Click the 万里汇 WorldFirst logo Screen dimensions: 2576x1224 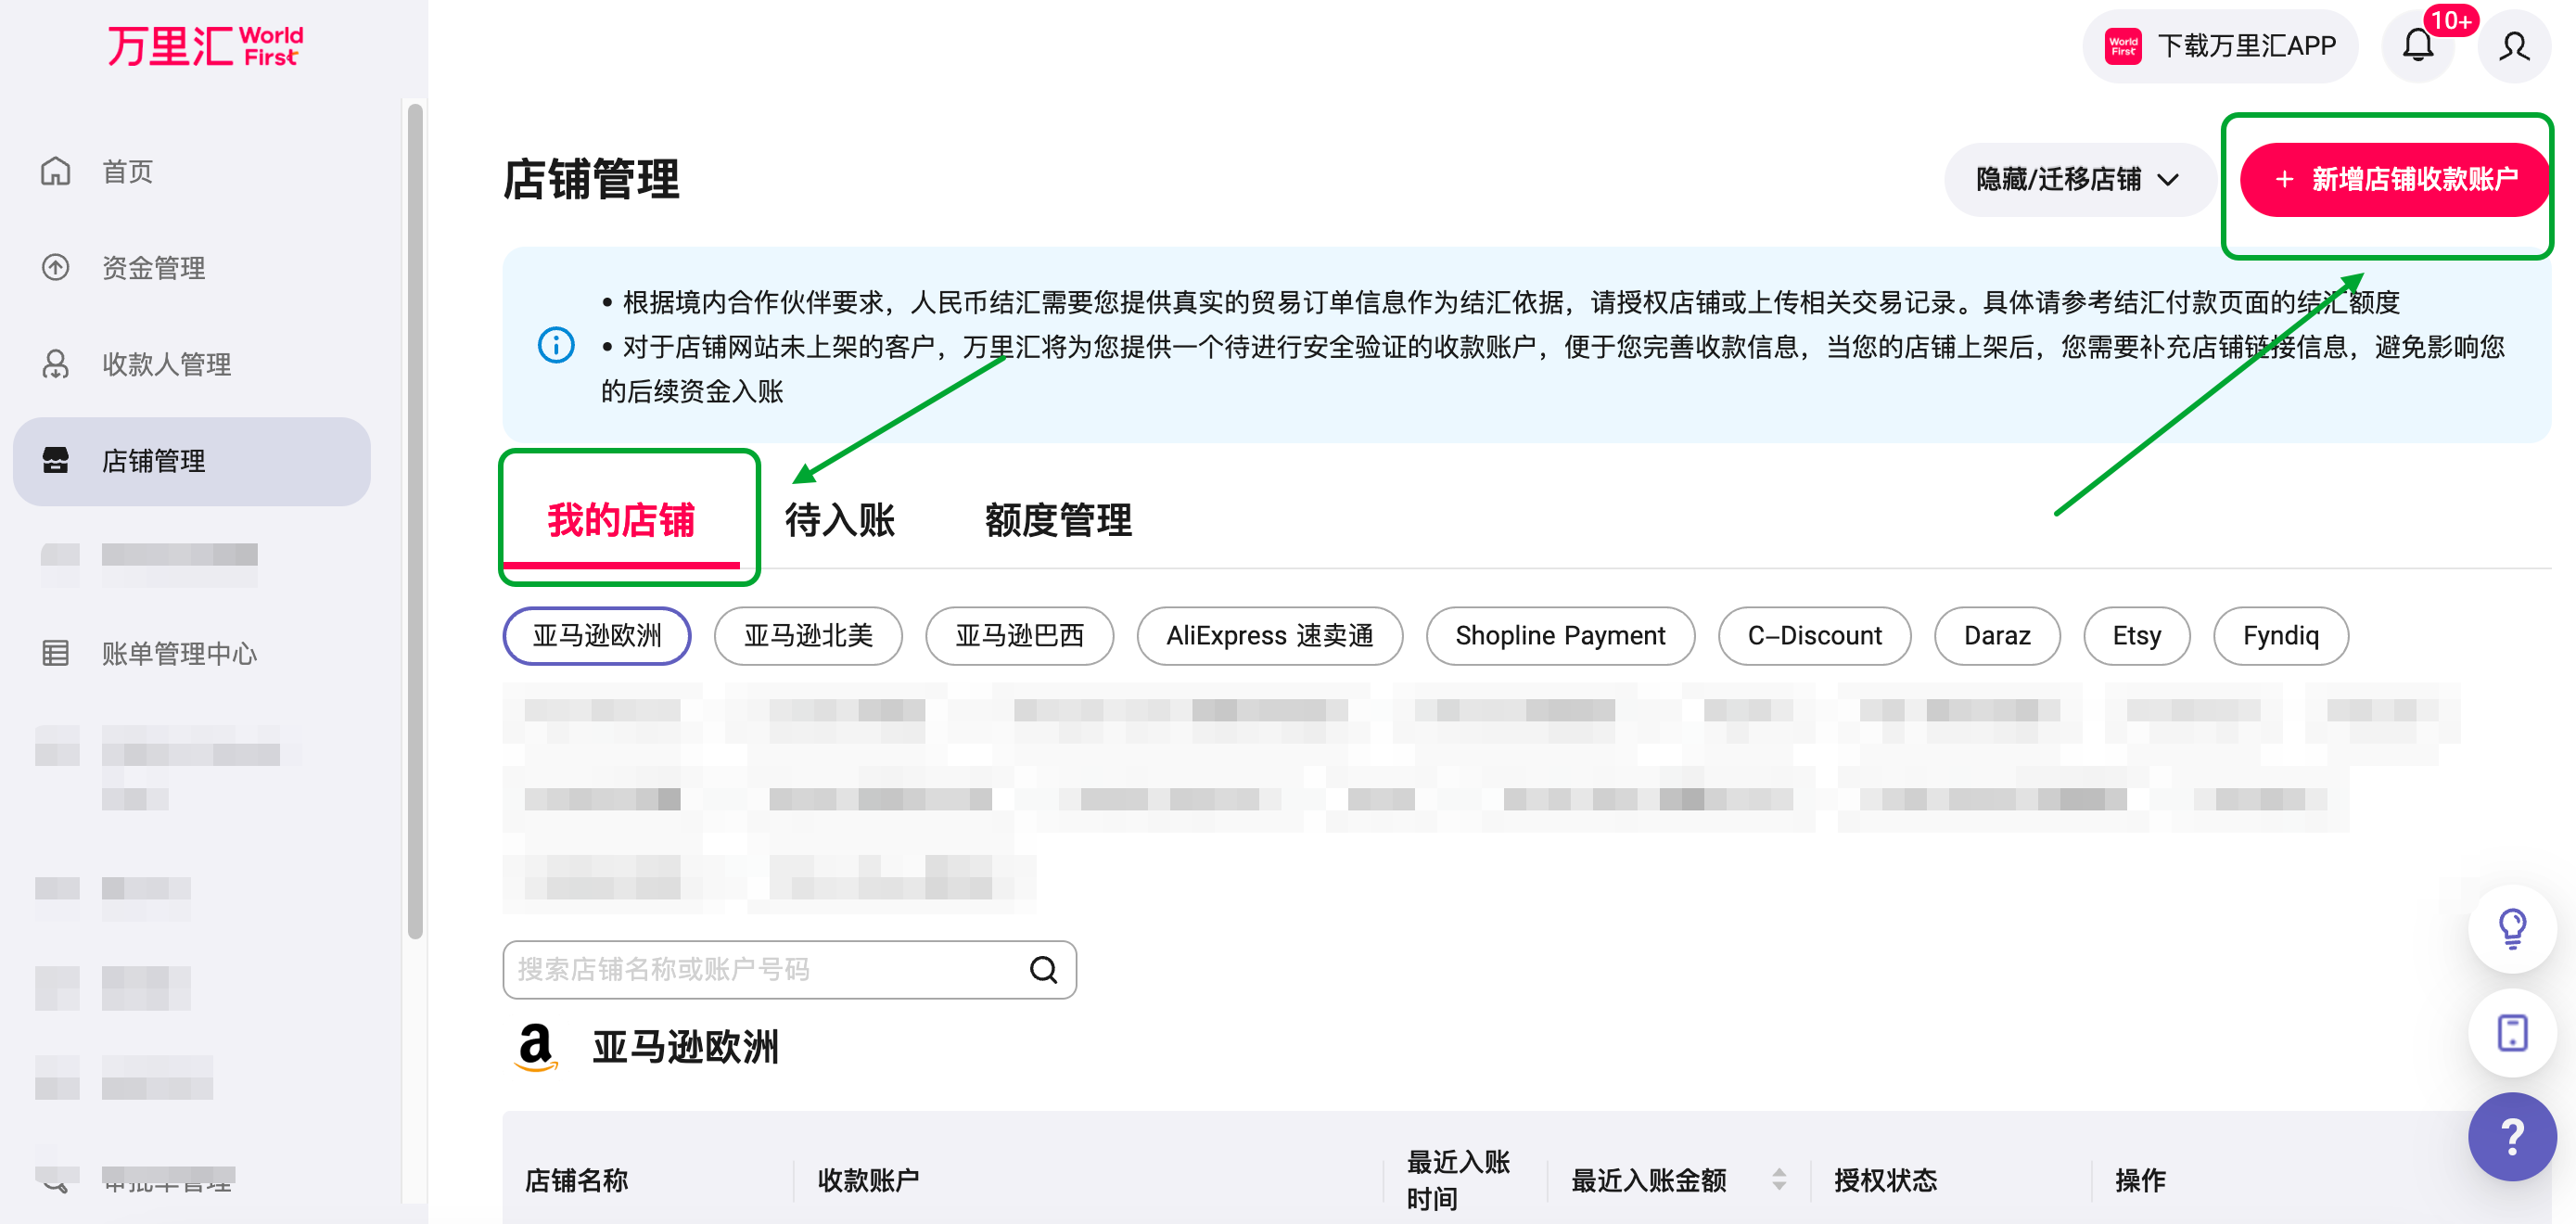(x=205, y=46)
